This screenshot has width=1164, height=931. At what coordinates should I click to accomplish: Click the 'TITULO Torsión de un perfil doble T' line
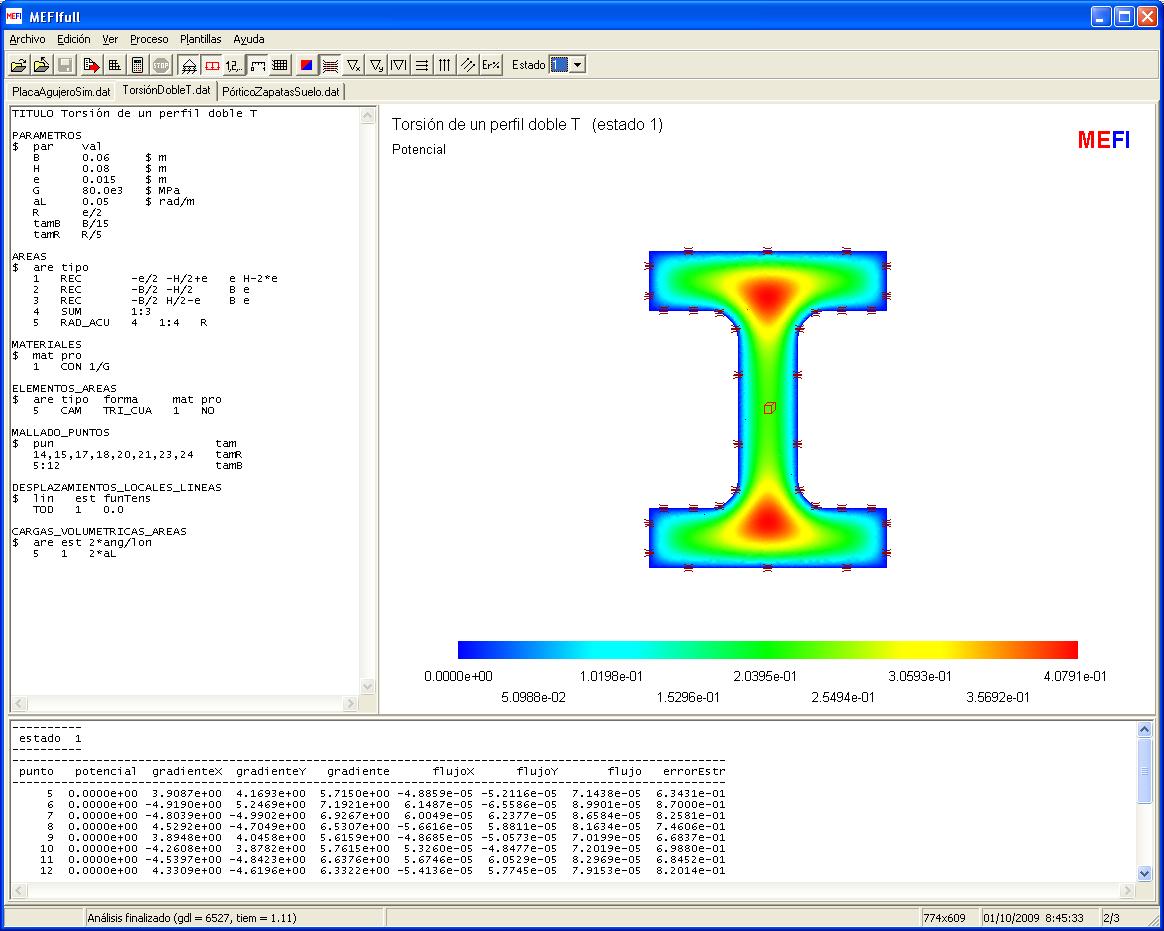[x=134, y=114]
